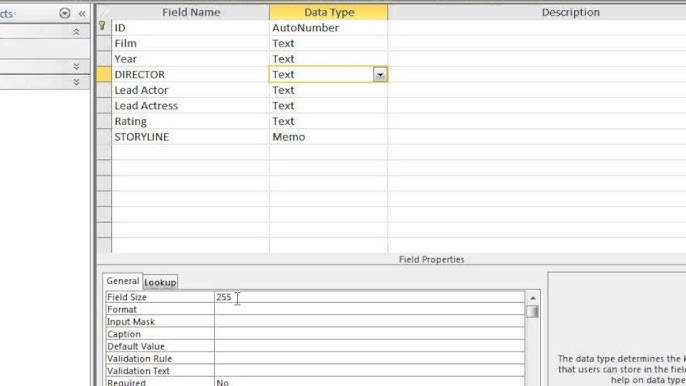
Task: Expand the first double-down chevron group
Action: (76, 66)
